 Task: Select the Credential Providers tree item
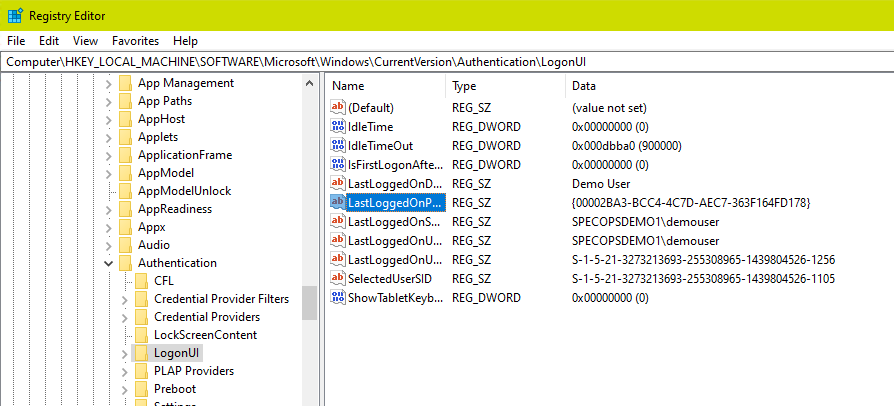point(207,317)
